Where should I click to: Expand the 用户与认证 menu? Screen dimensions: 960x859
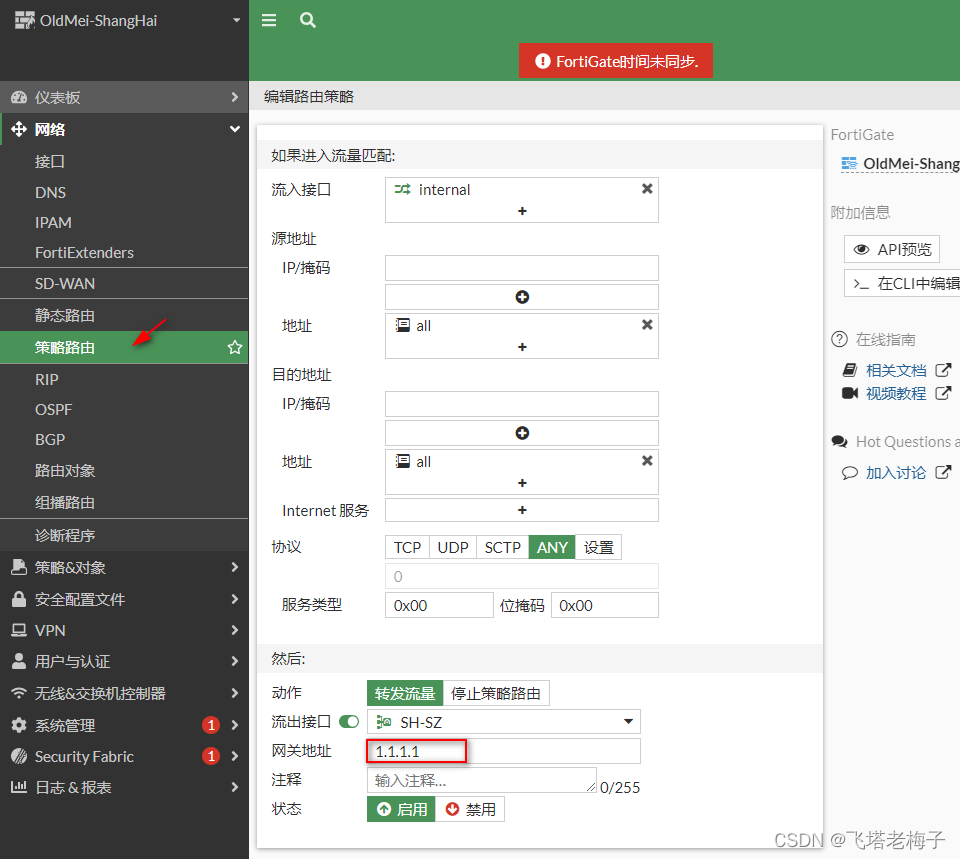click(124, 661)
